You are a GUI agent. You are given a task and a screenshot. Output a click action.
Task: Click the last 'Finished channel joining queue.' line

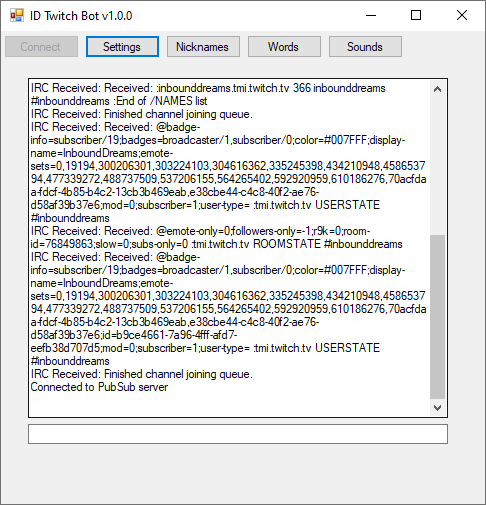click(142, 374)
